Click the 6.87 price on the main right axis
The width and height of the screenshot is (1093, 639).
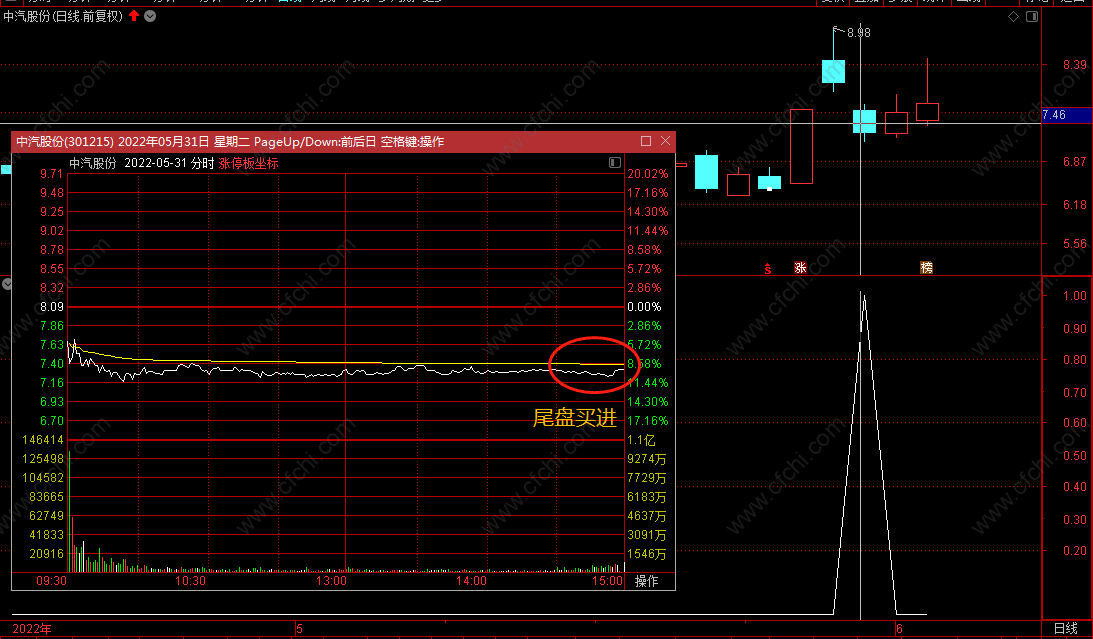point(1074,162)
